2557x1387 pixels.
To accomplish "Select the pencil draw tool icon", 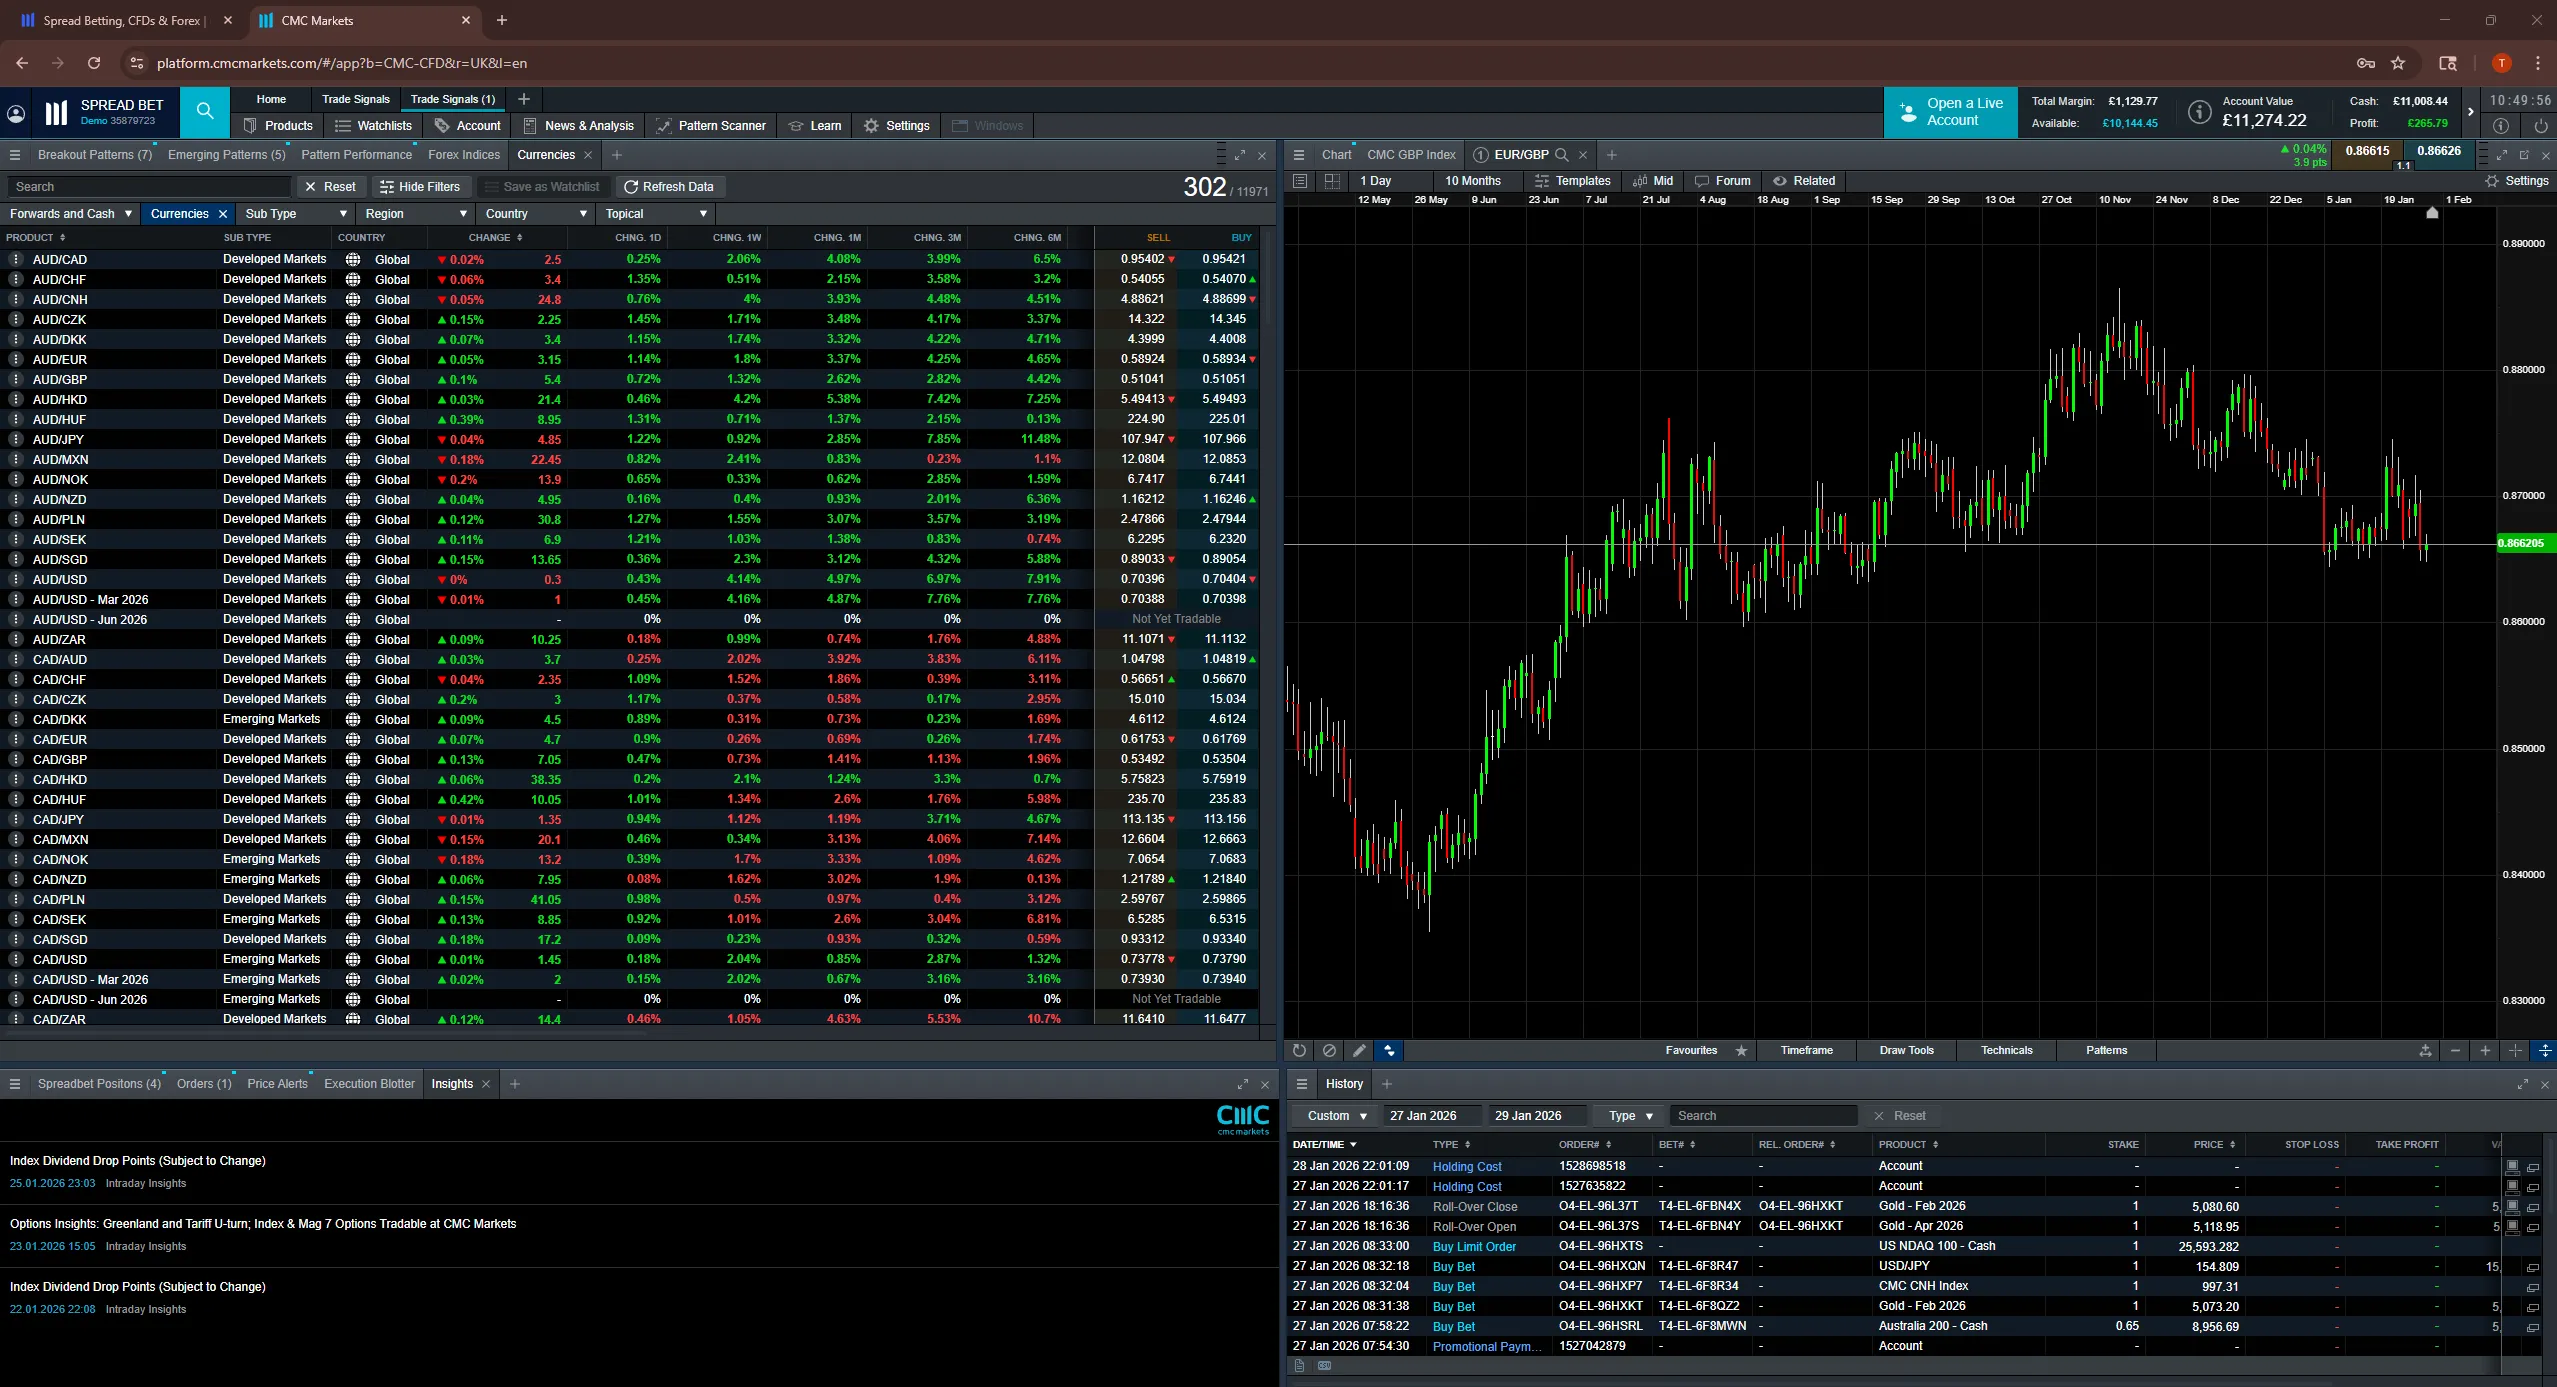I will (x=1359, y=1050).
